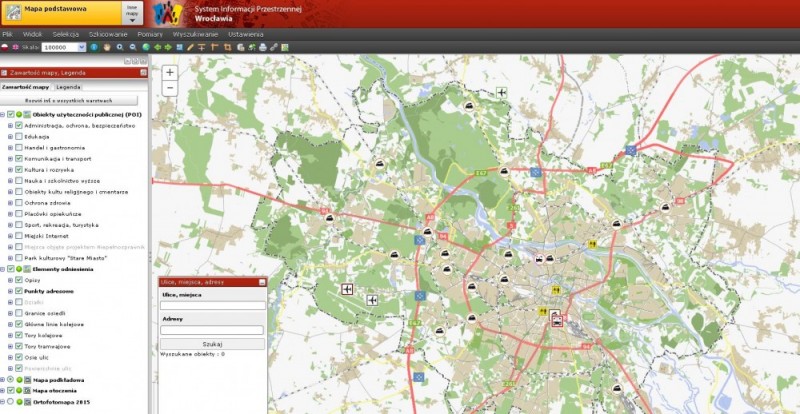The height and width of the screenshot is (414, 800).
Task: Select the zoom out magnifier tool
Action: tap(133, 47)
